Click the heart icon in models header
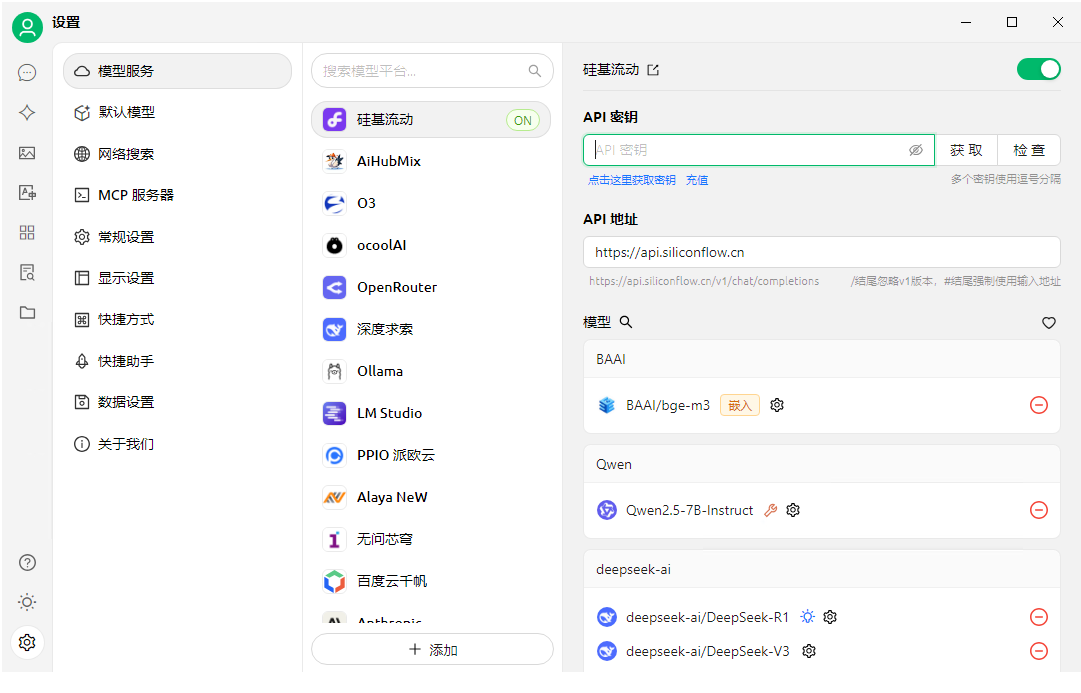Viewport: 1081px width, 693px height. [1049, 322]
